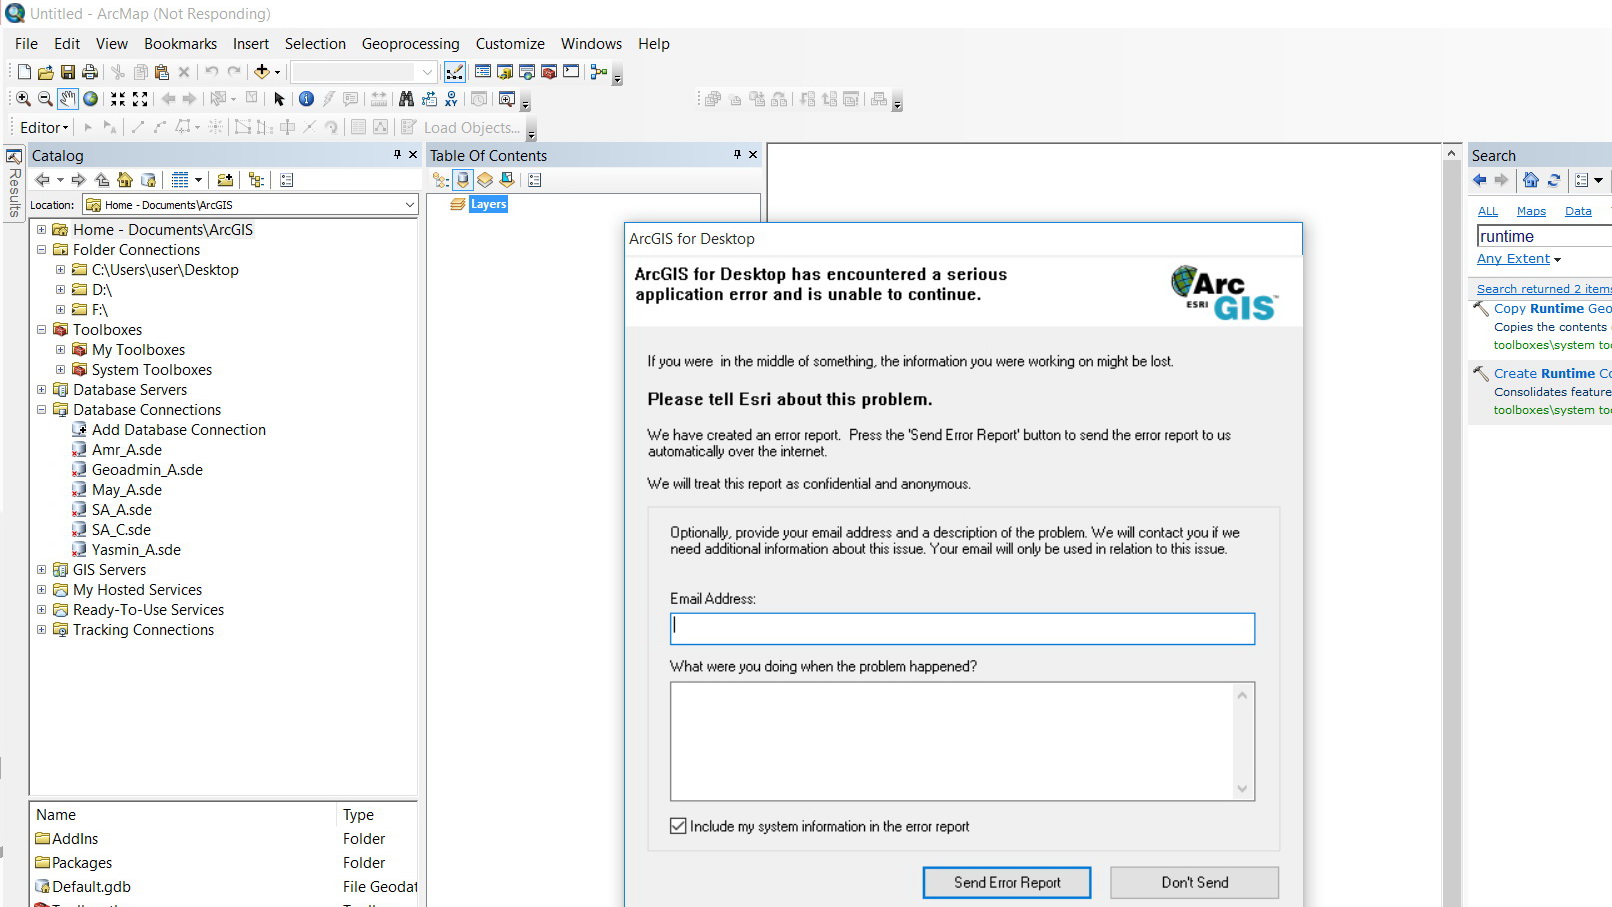Viewport: 1612px width, 907px height.
Task: Click the Search box containing runtime
Action: pos(1544,236)
